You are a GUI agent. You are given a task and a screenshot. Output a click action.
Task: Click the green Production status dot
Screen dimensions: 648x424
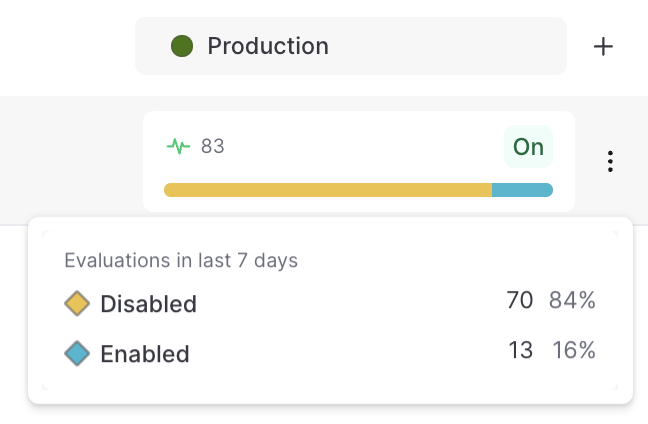[181, 46]
